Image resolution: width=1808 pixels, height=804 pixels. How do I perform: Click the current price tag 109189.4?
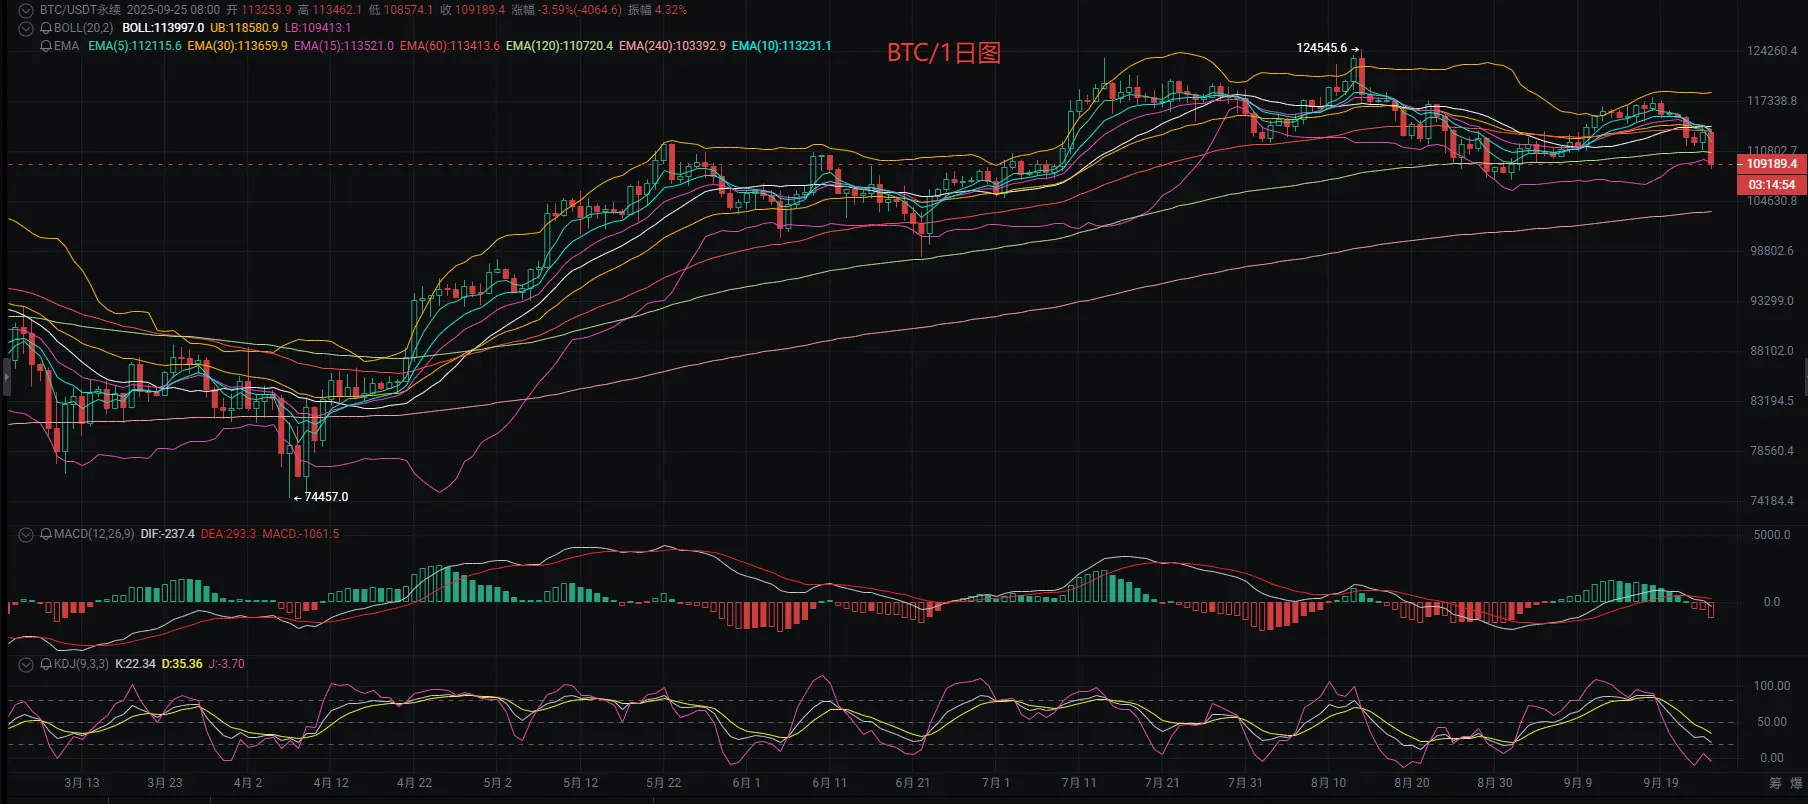pos(1771,164)
